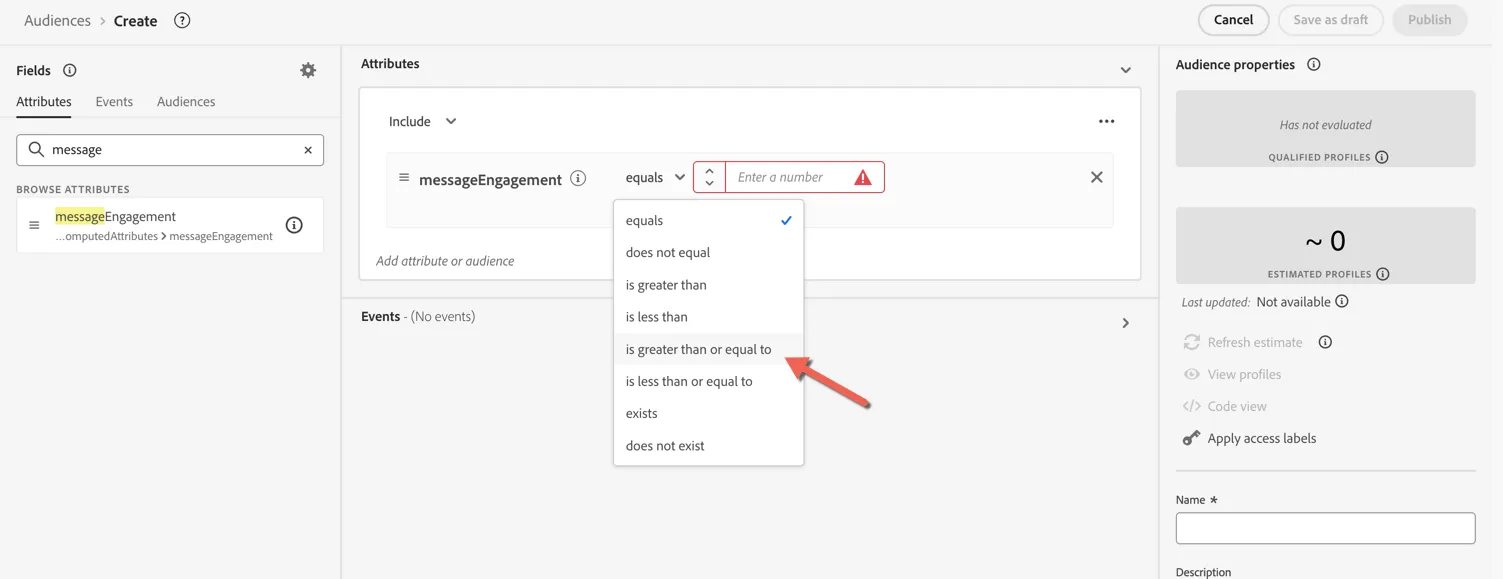Open the help icon next to Create
The height and width of the screenshot is (579, 1503).
click(182, 20)
